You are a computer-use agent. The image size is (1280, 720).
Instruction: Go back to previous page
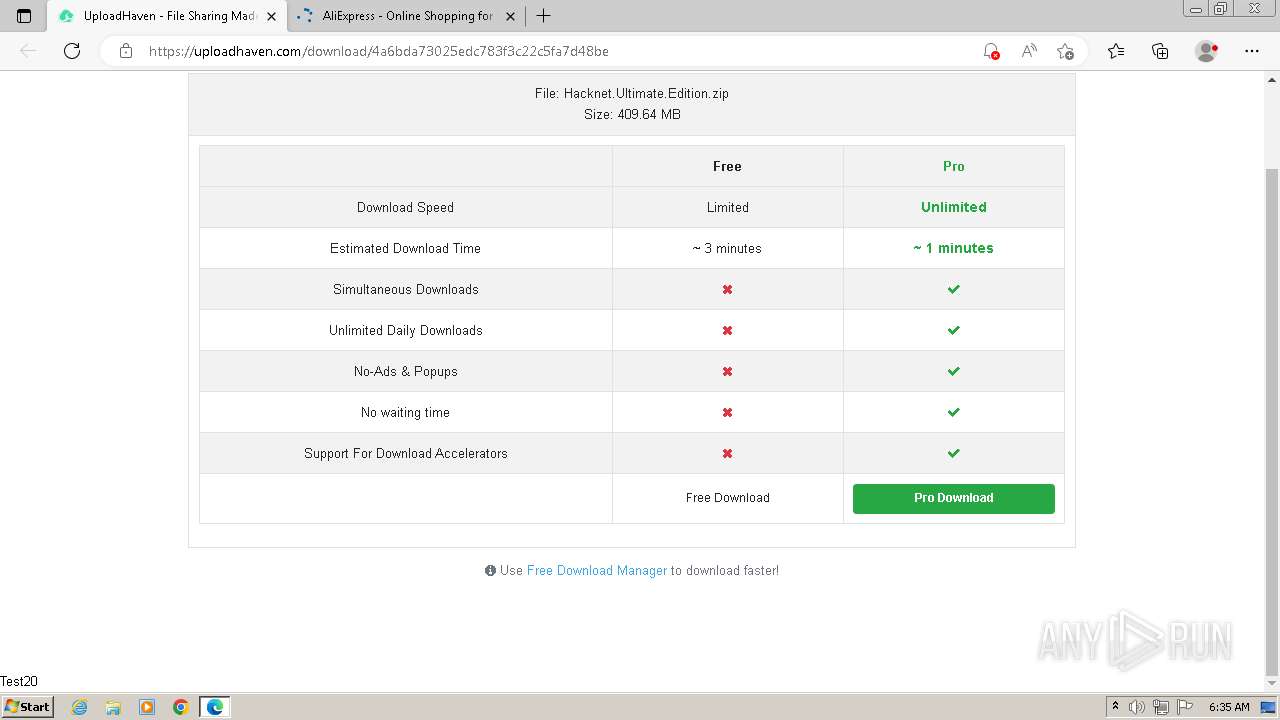28,51
